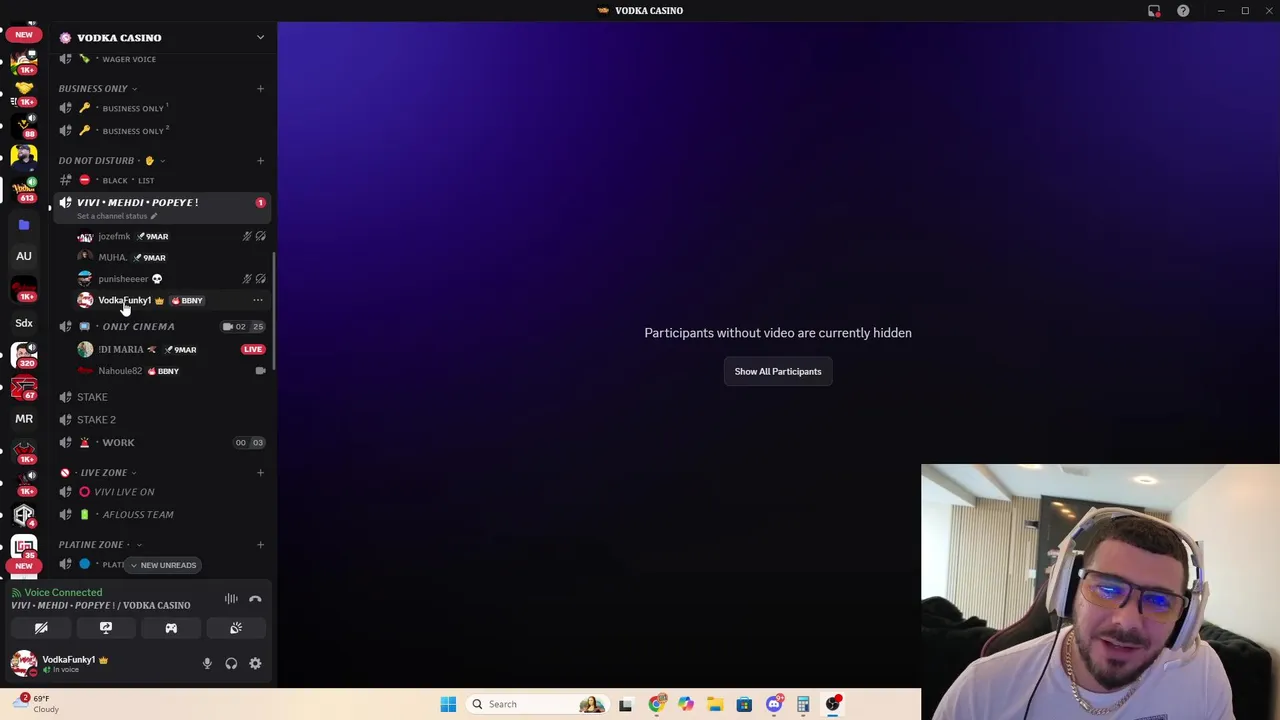Viewport: 1280px width, 720px height.
Task: Open User Settings gear
Action: click(255, 663)
